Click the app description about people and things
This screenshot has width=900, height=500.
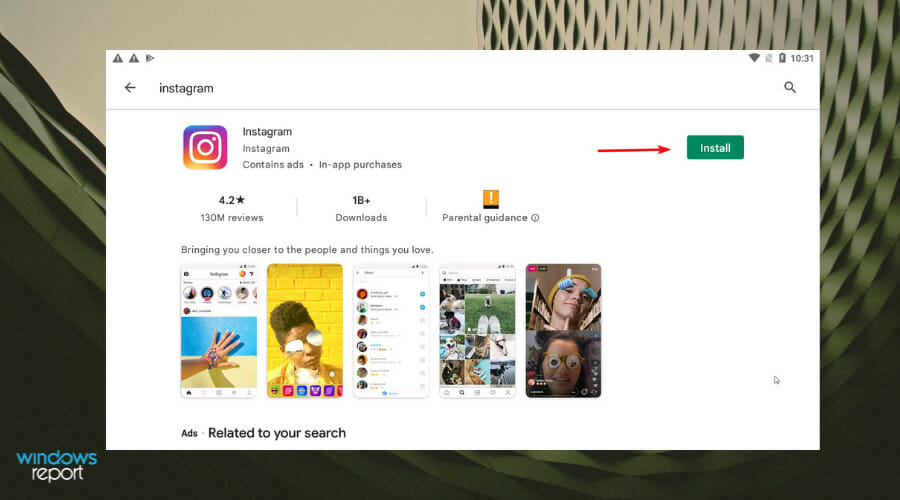click(x=307, y=250)
